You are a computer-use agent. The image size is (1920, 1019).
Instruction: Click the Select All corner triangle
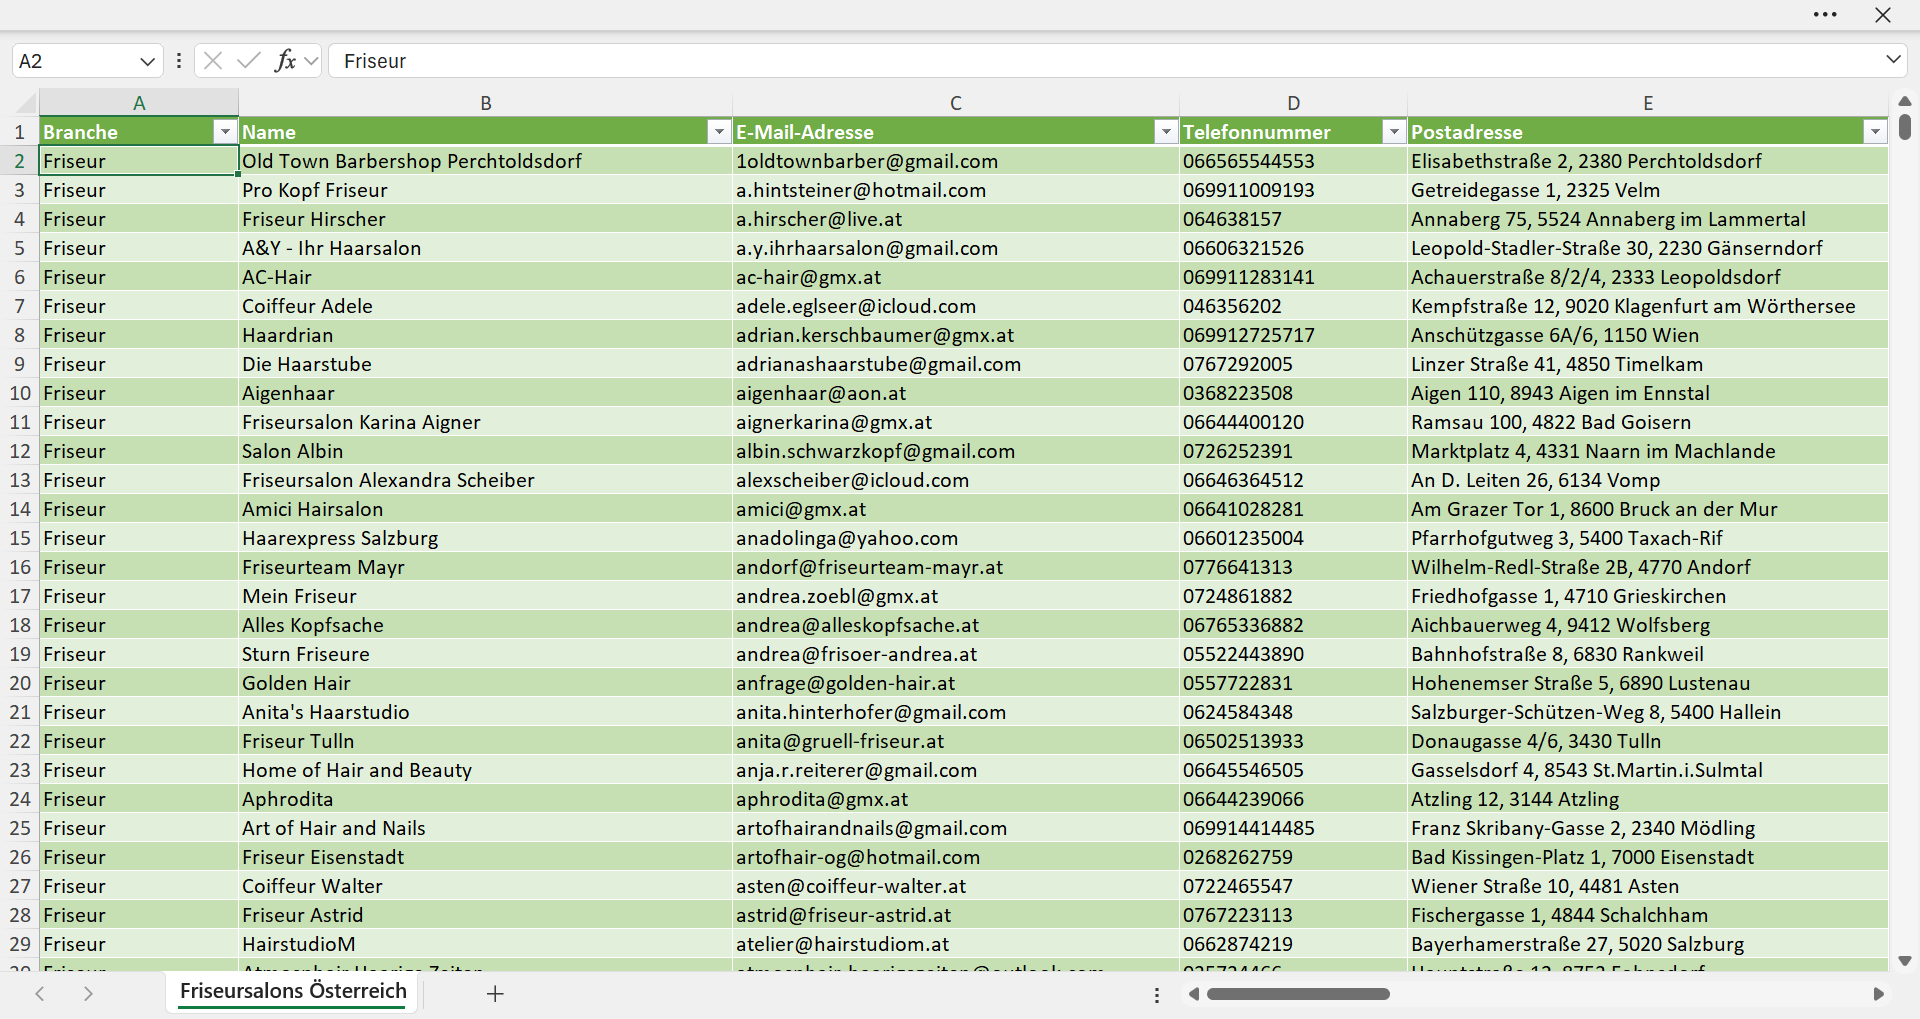click(26, 102)
